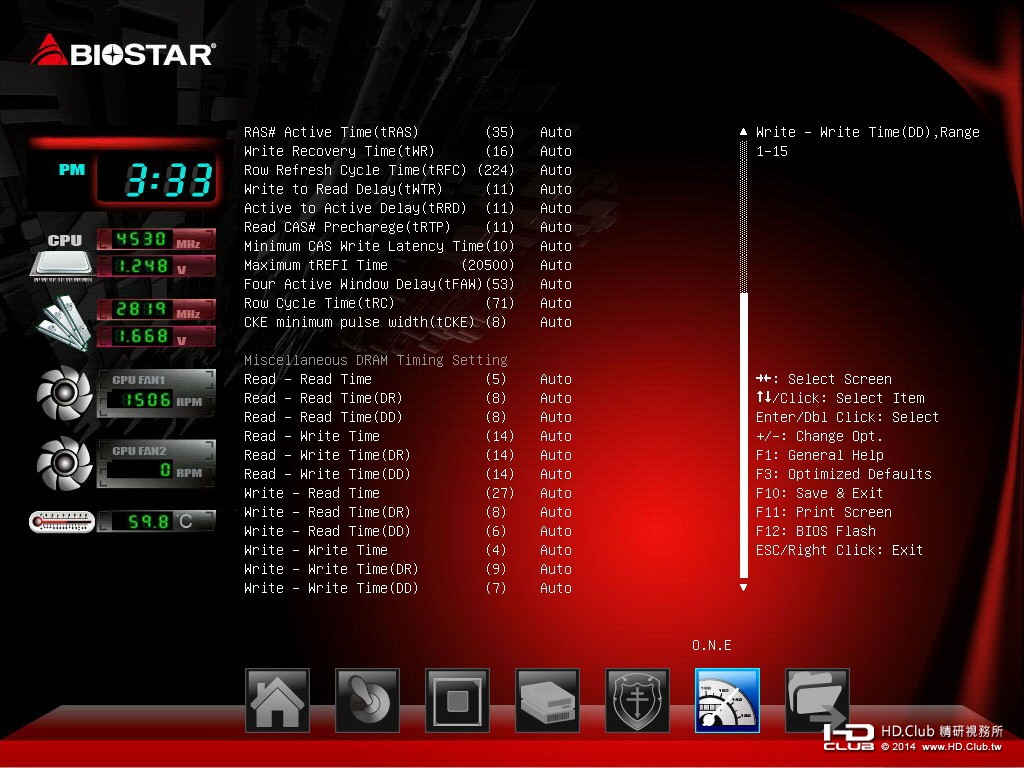Click the white scrollbar thumb

(x=743, y=436)
